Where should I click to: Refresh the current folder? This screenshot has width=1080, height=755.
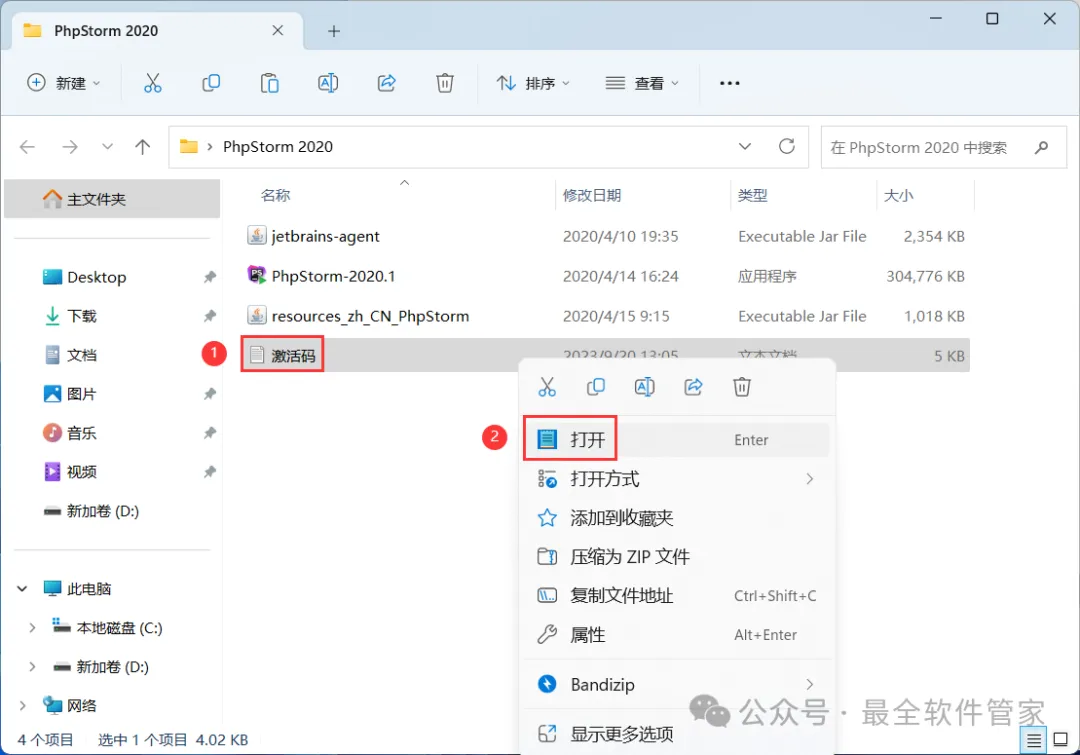point(787,147)
